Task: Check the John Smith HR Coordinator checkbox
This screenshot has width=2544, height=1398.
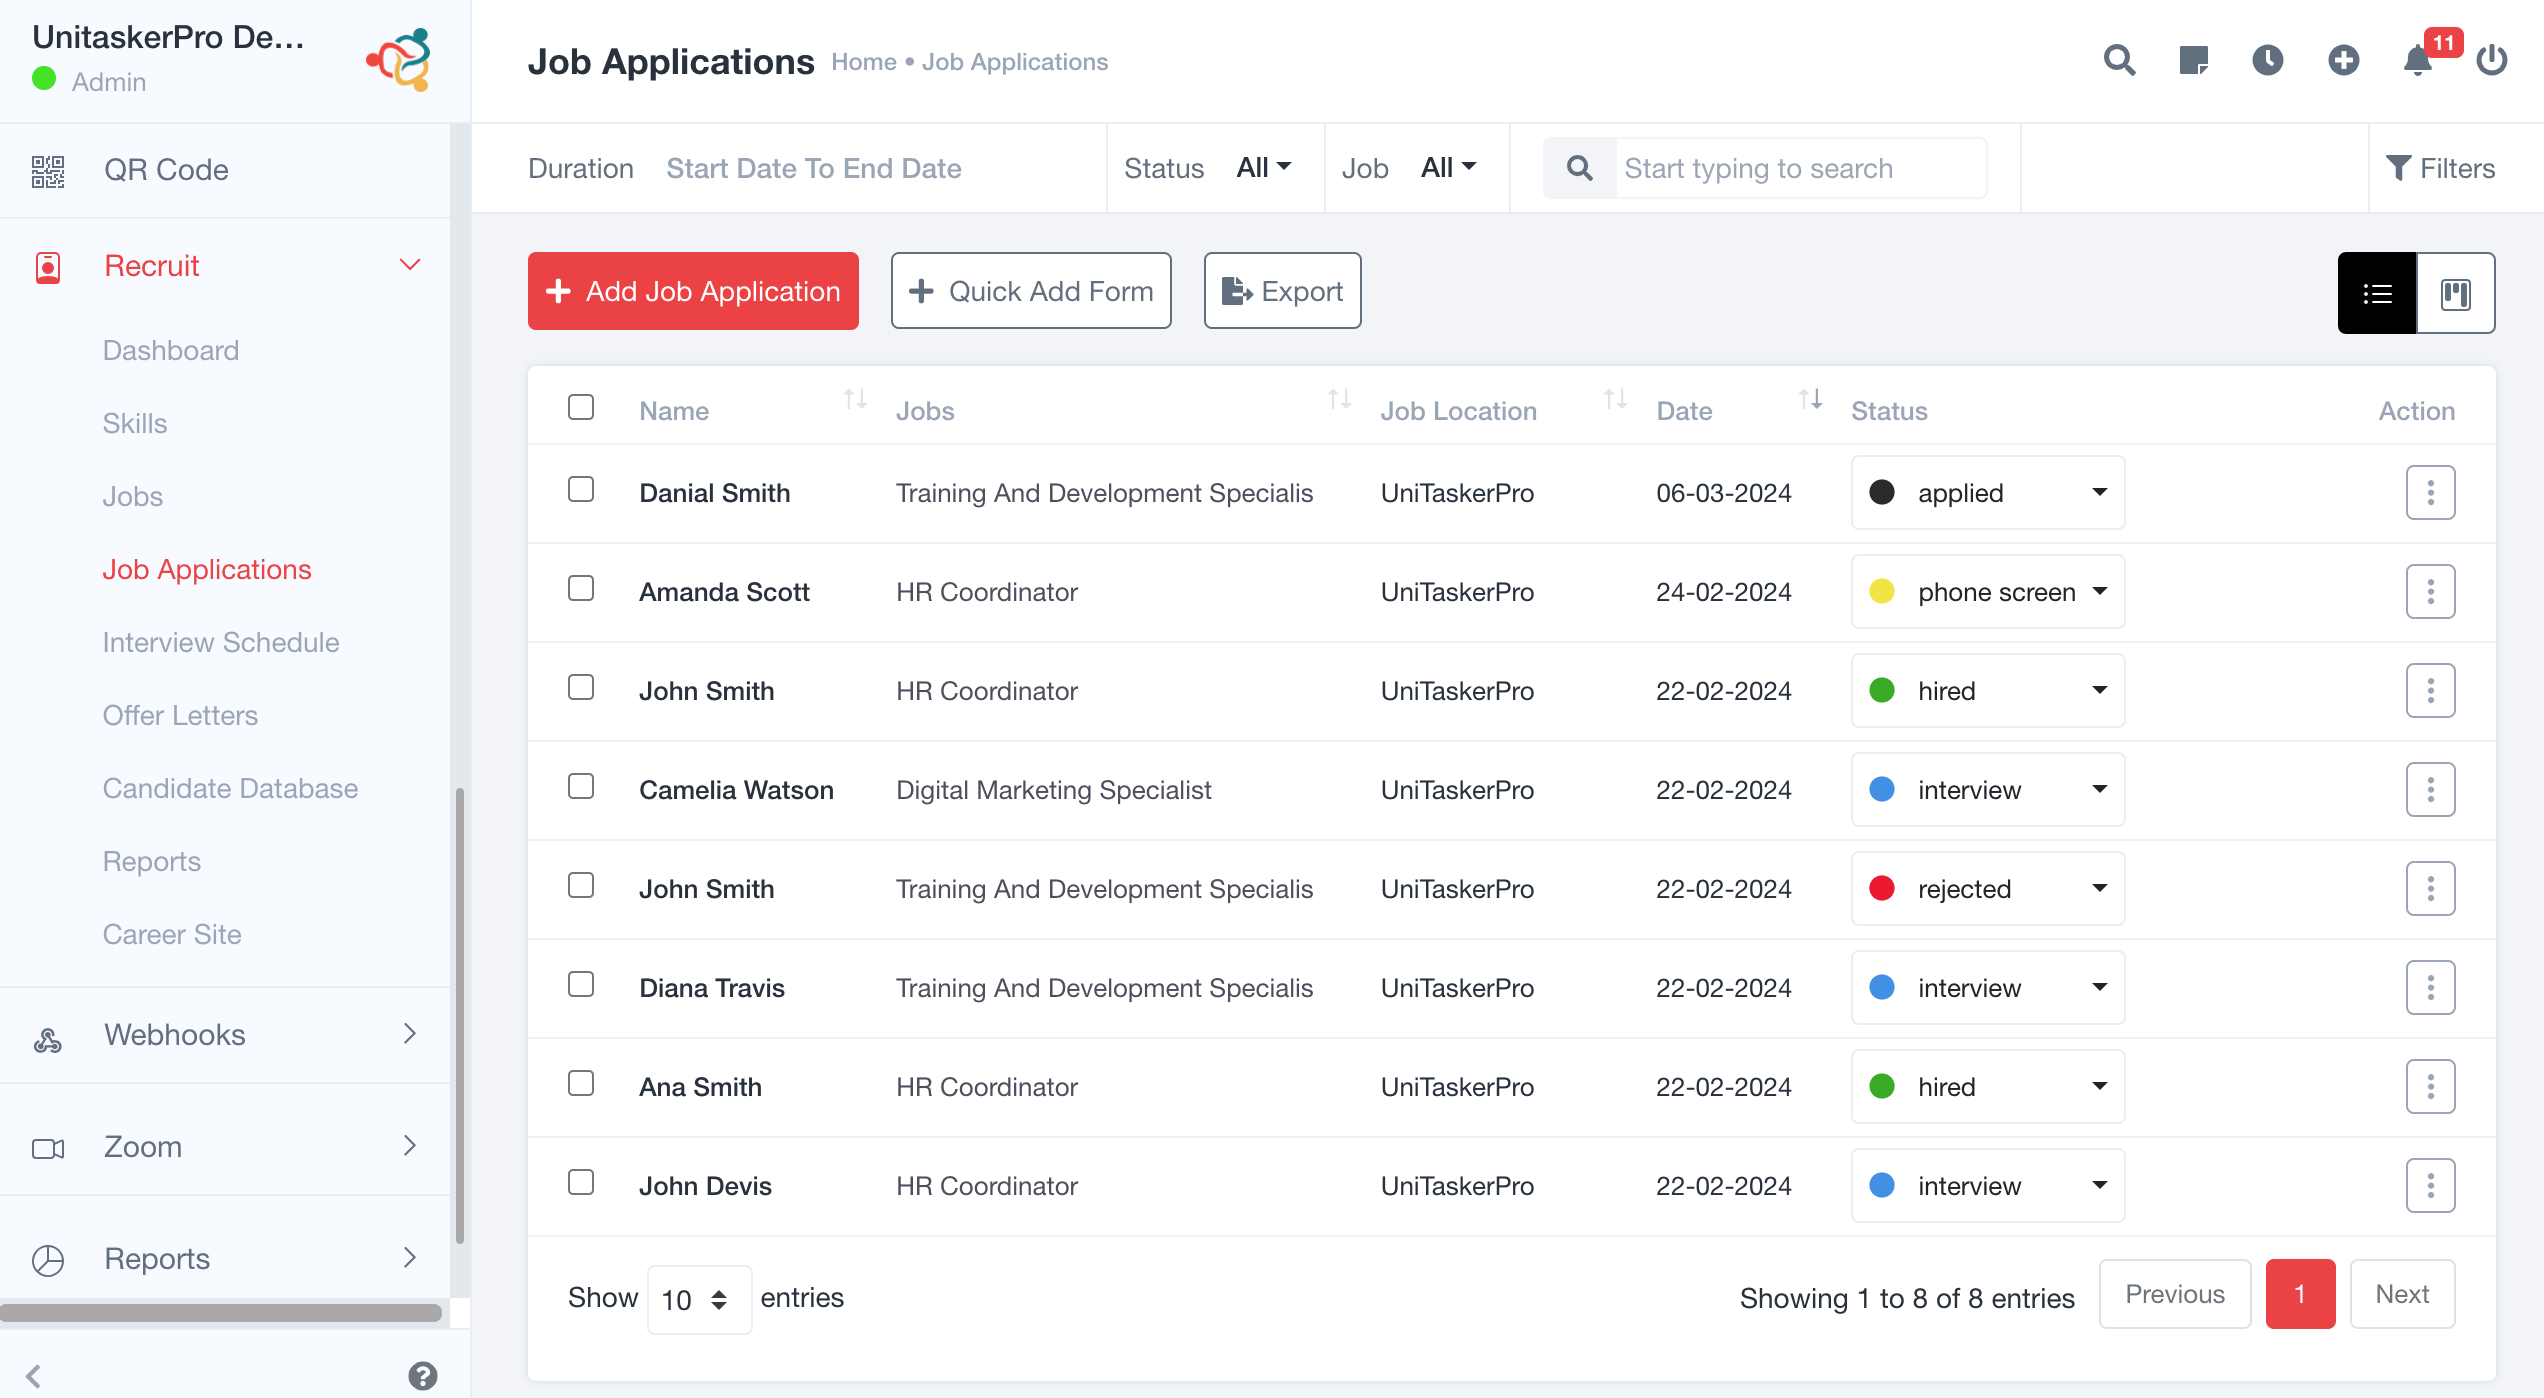Action: pos(581,687)
